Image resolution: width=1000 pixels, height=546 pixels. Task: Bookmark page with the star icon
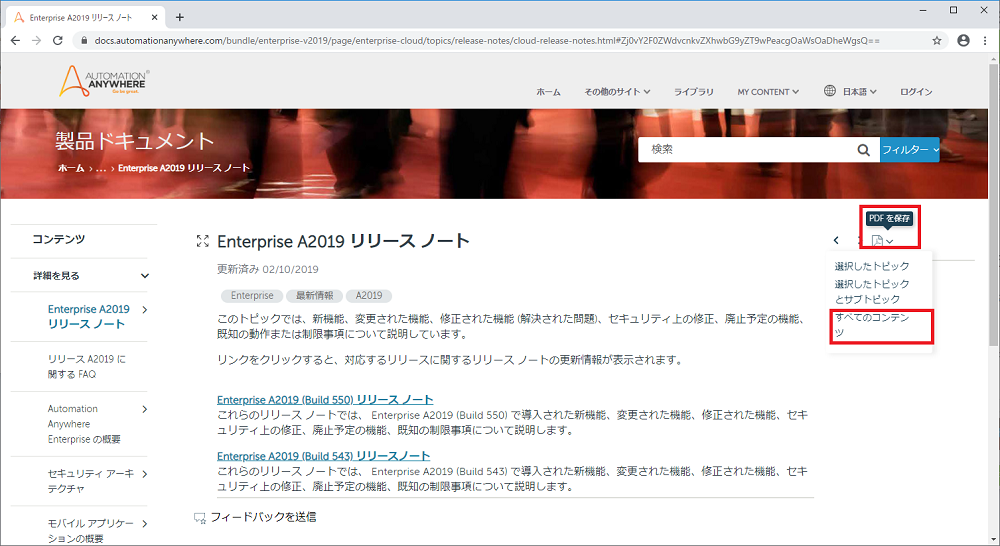(x=937, y=40)
